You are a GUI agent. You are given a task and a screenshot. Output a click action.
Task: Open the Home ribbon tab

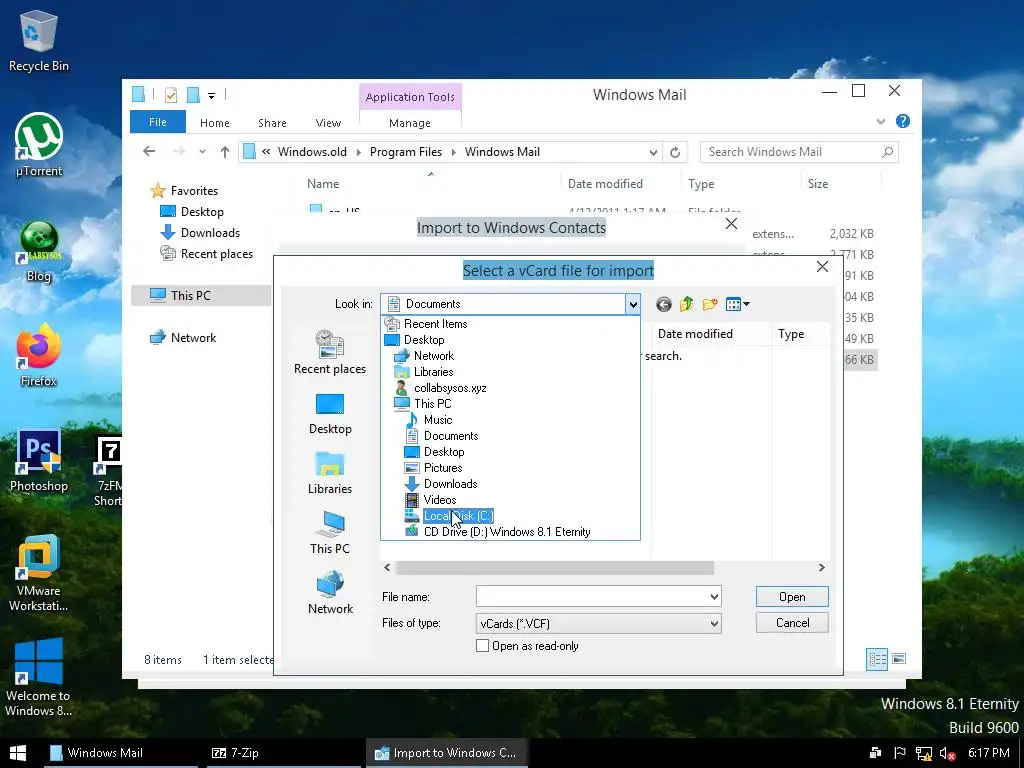click(215, 123)
